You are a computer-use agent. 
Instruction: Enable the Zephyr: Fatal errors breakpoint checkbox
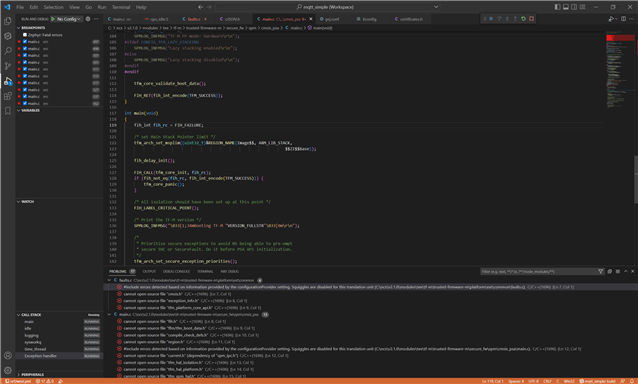[x=25, y=35]
